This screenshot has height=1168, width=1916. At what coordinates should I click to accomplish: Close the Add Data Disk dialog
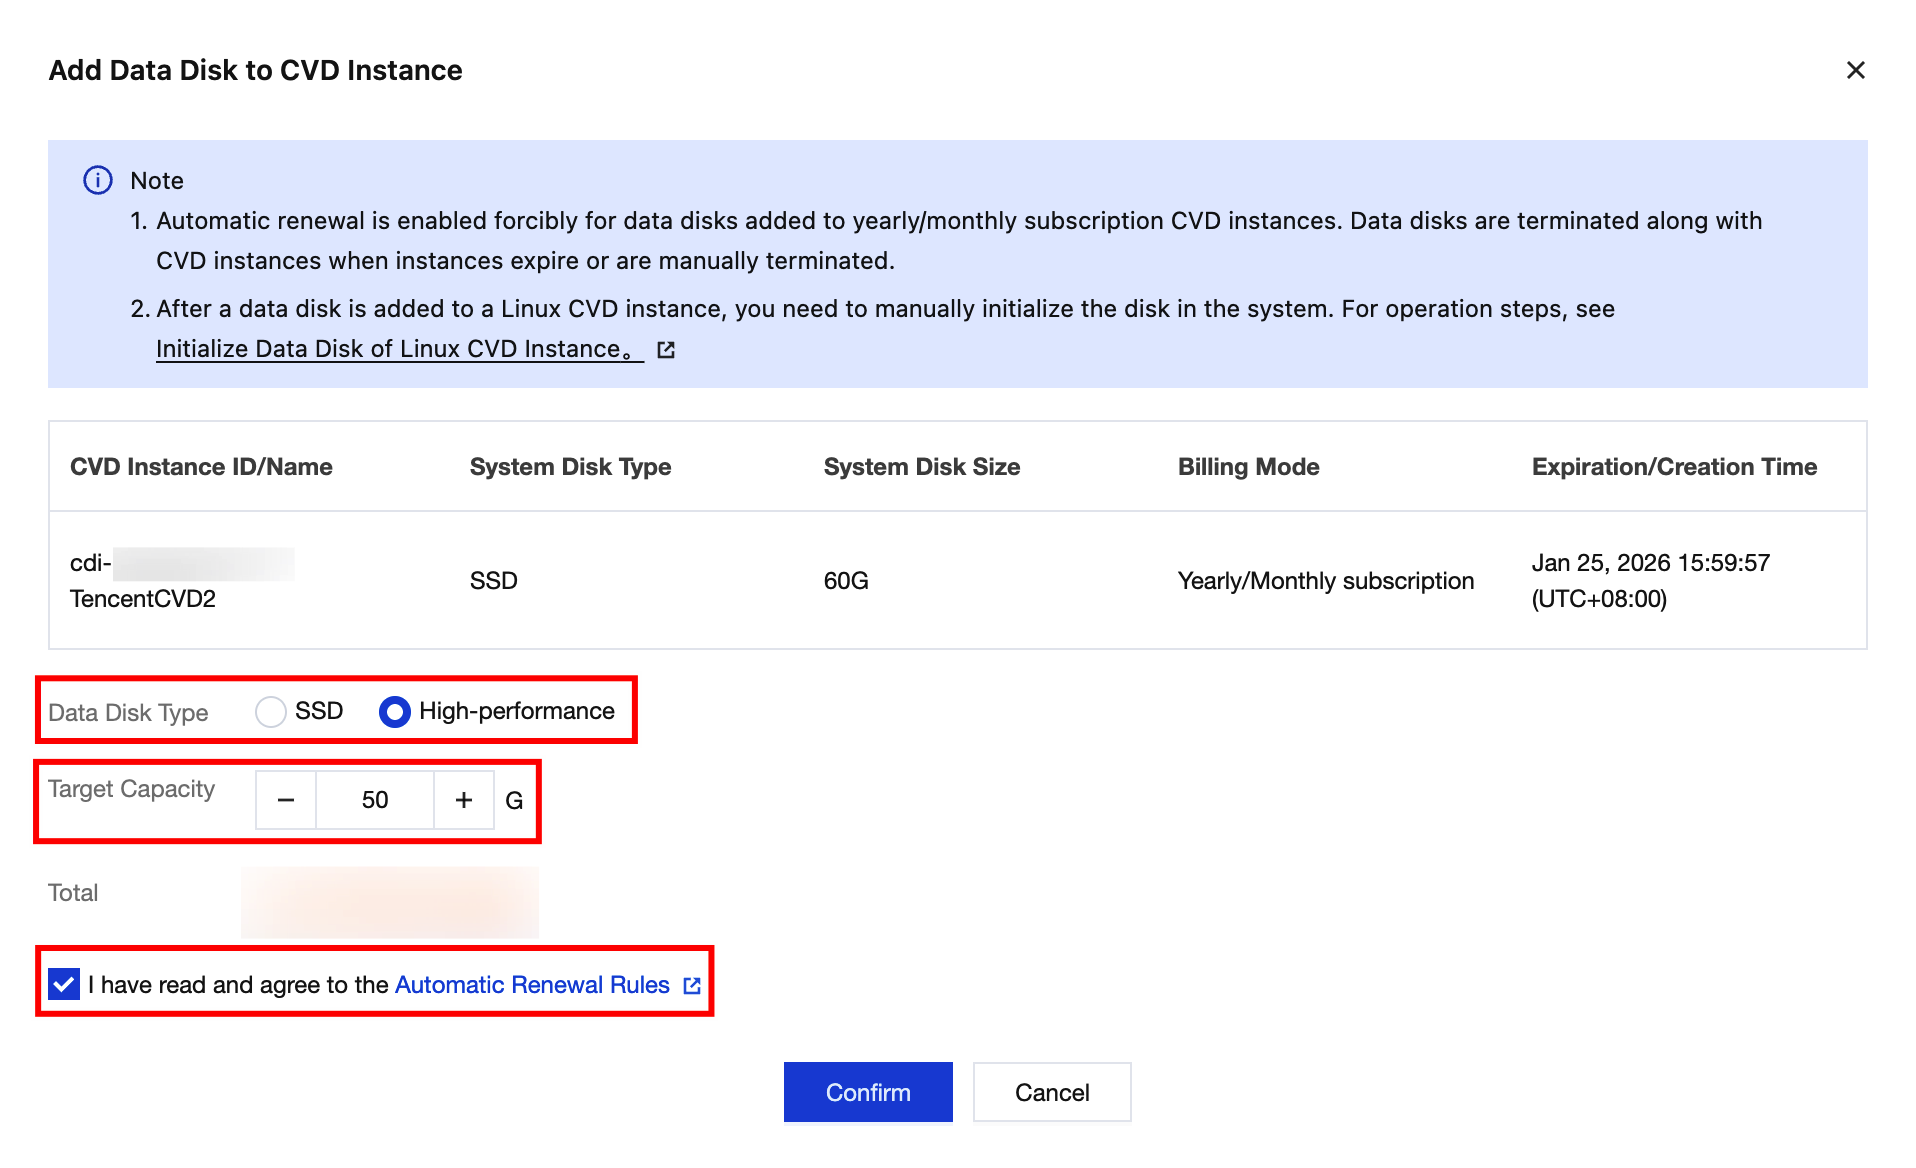click(1855, 70)
